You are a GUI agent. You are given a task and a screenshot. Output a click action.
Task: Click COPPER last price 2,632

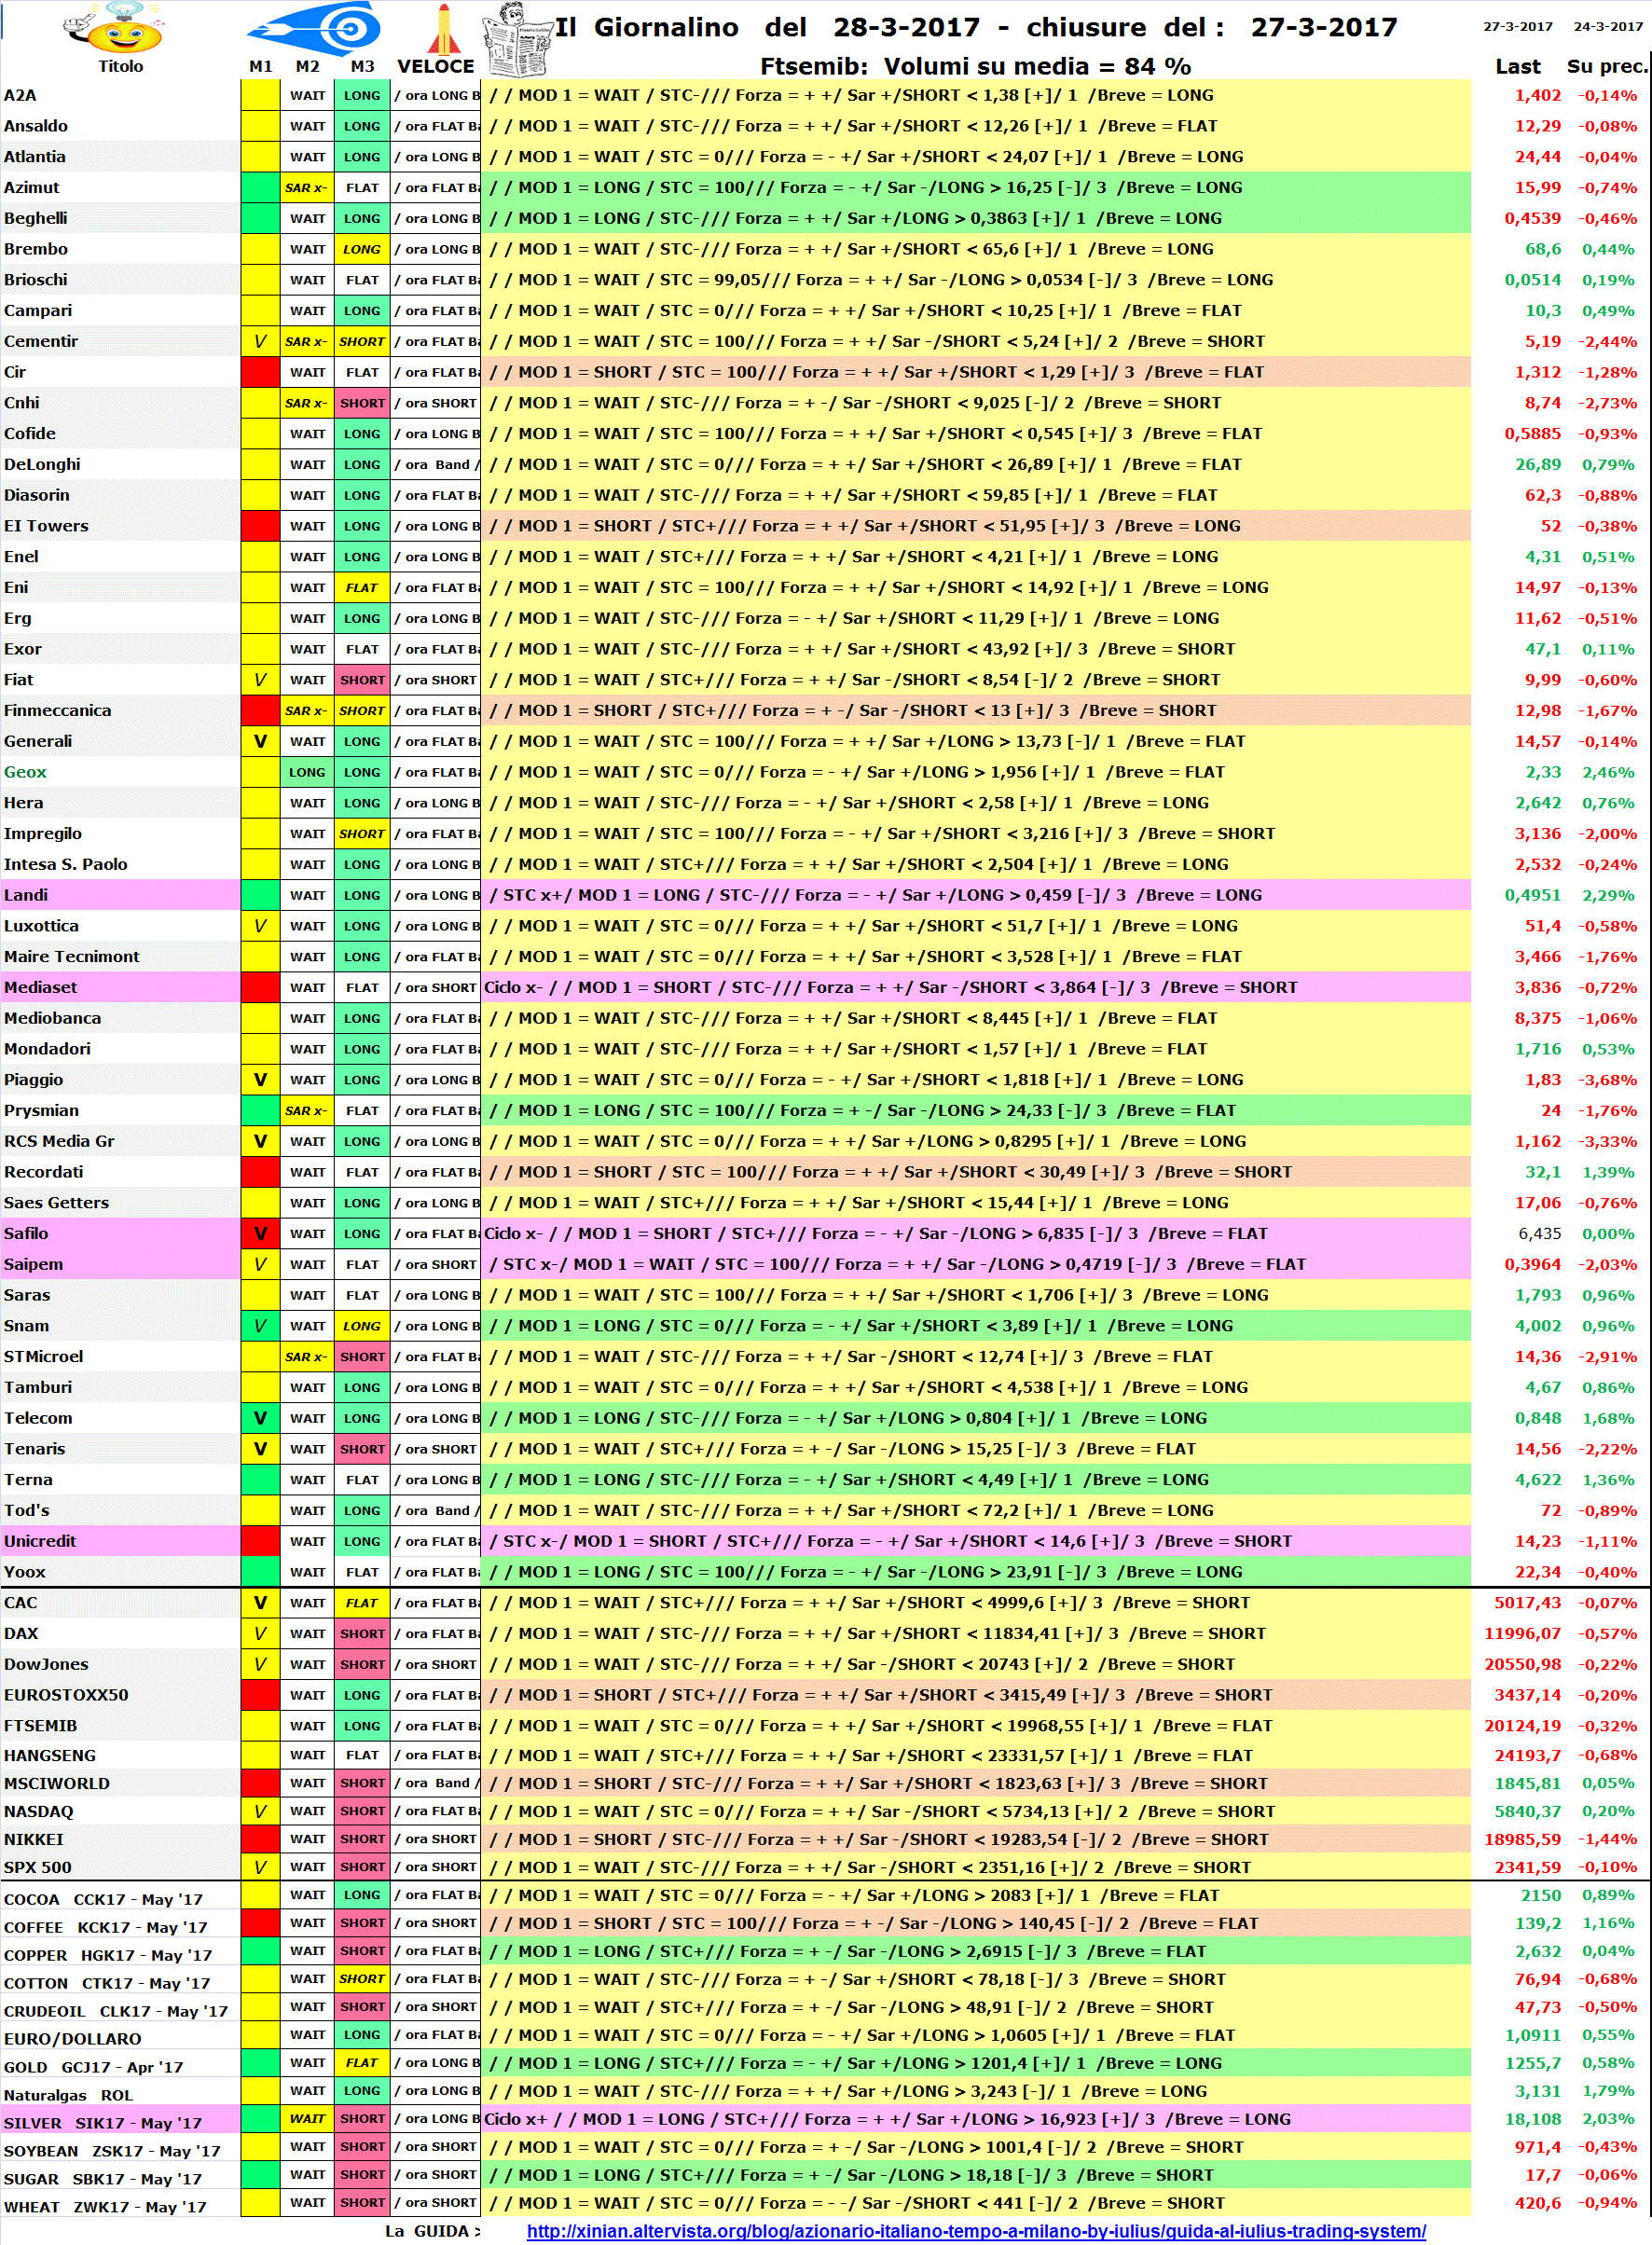point(1538,1951)
